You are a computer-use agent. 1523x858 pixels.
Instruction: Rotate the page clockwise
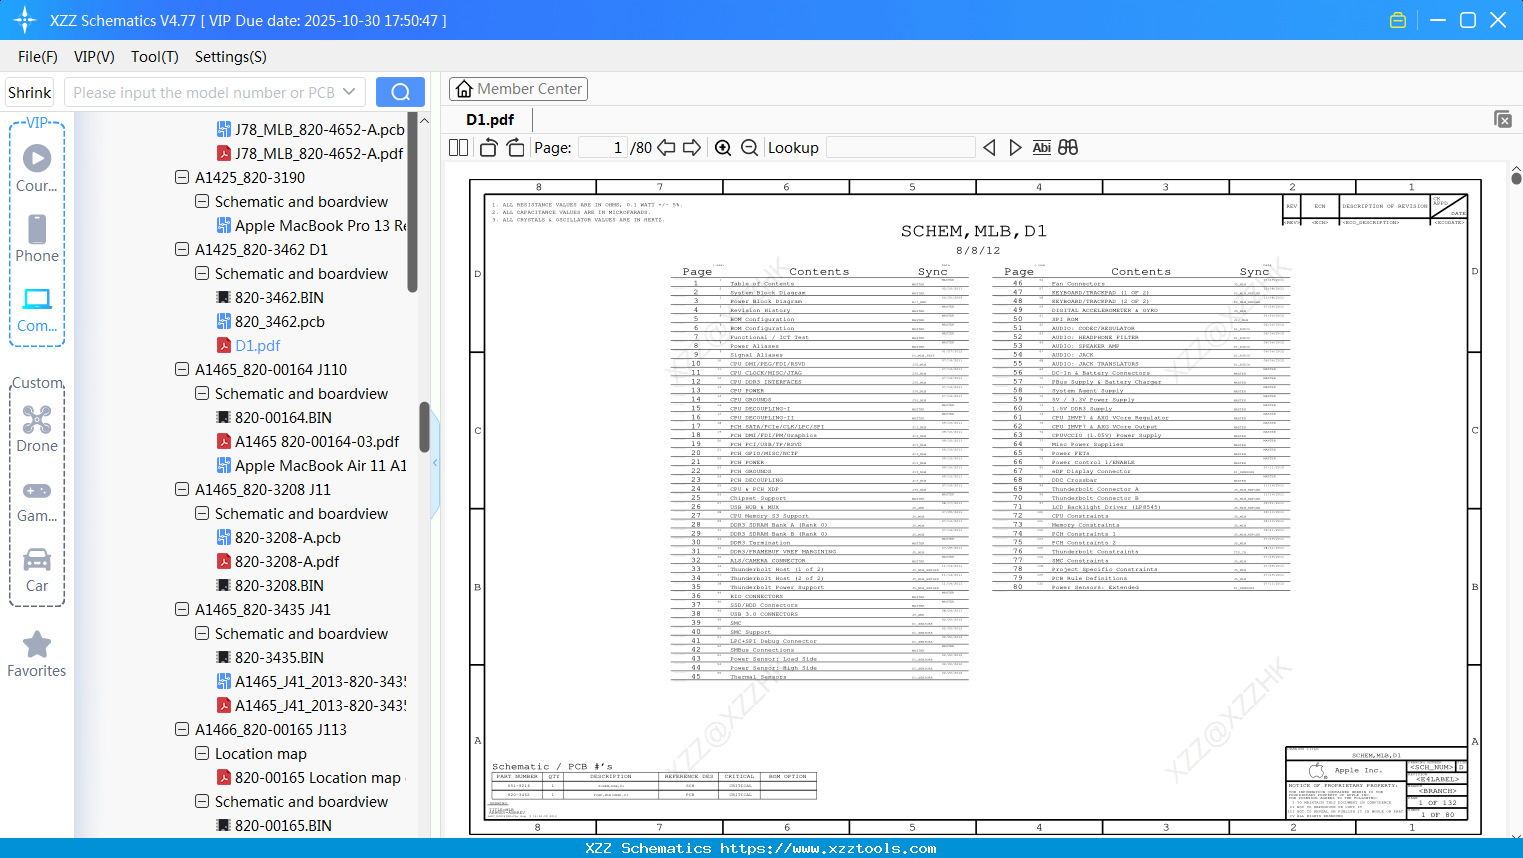[x=515, y=148]
